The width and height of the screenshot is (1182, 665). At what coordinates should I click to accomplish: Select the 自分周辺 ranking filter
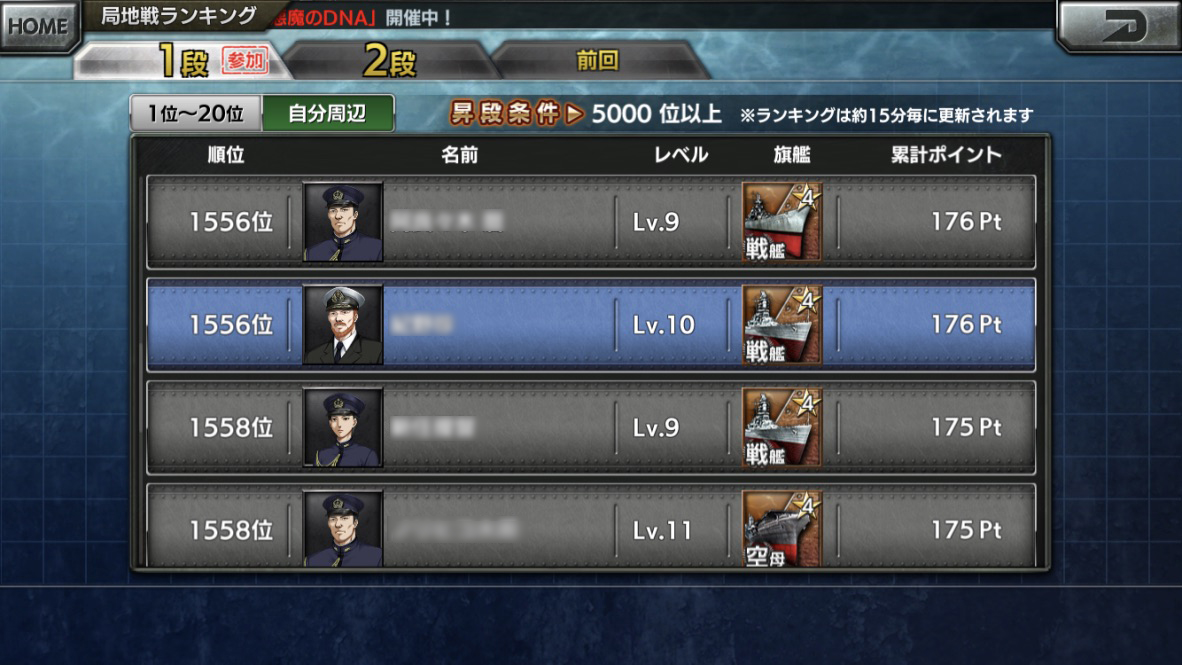327,114
